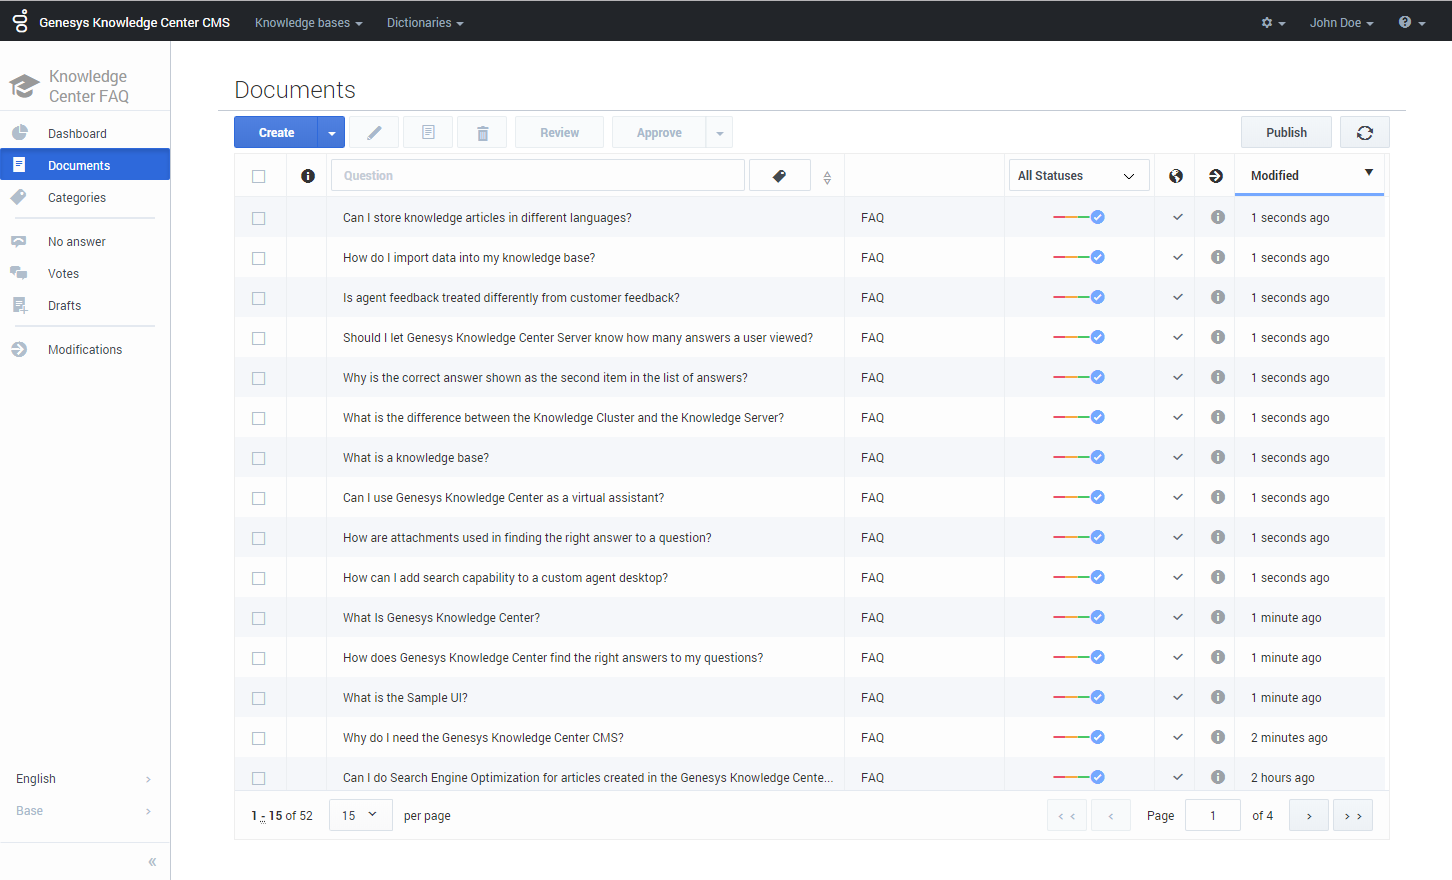
Task: Click the clone document icon in the toolbar
Action: tap(427, 132)
